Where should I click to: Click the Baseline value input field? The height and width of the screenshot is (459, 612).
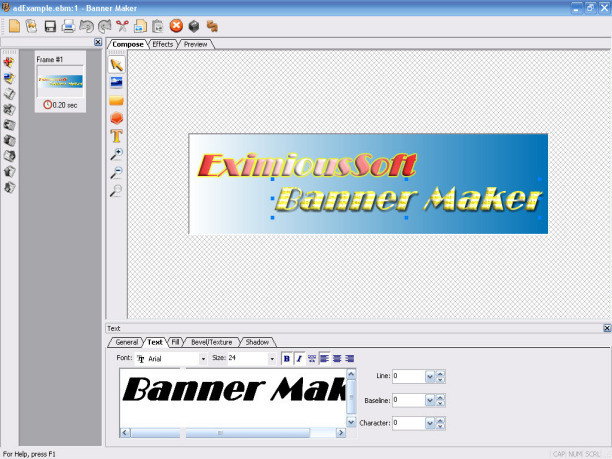point(409,400)
